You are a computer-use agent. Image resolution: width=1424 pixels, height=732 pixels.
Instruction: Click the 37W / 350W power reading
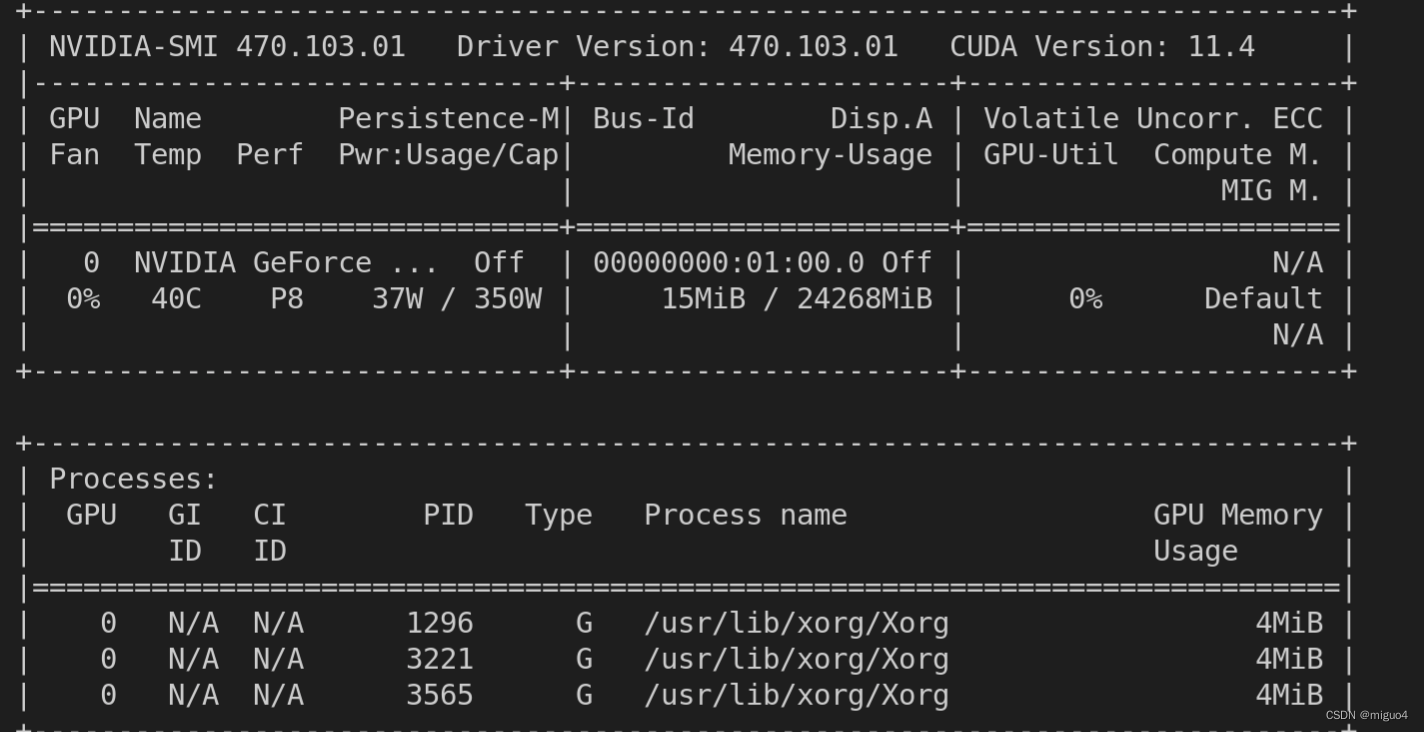(x=457, y=299)
